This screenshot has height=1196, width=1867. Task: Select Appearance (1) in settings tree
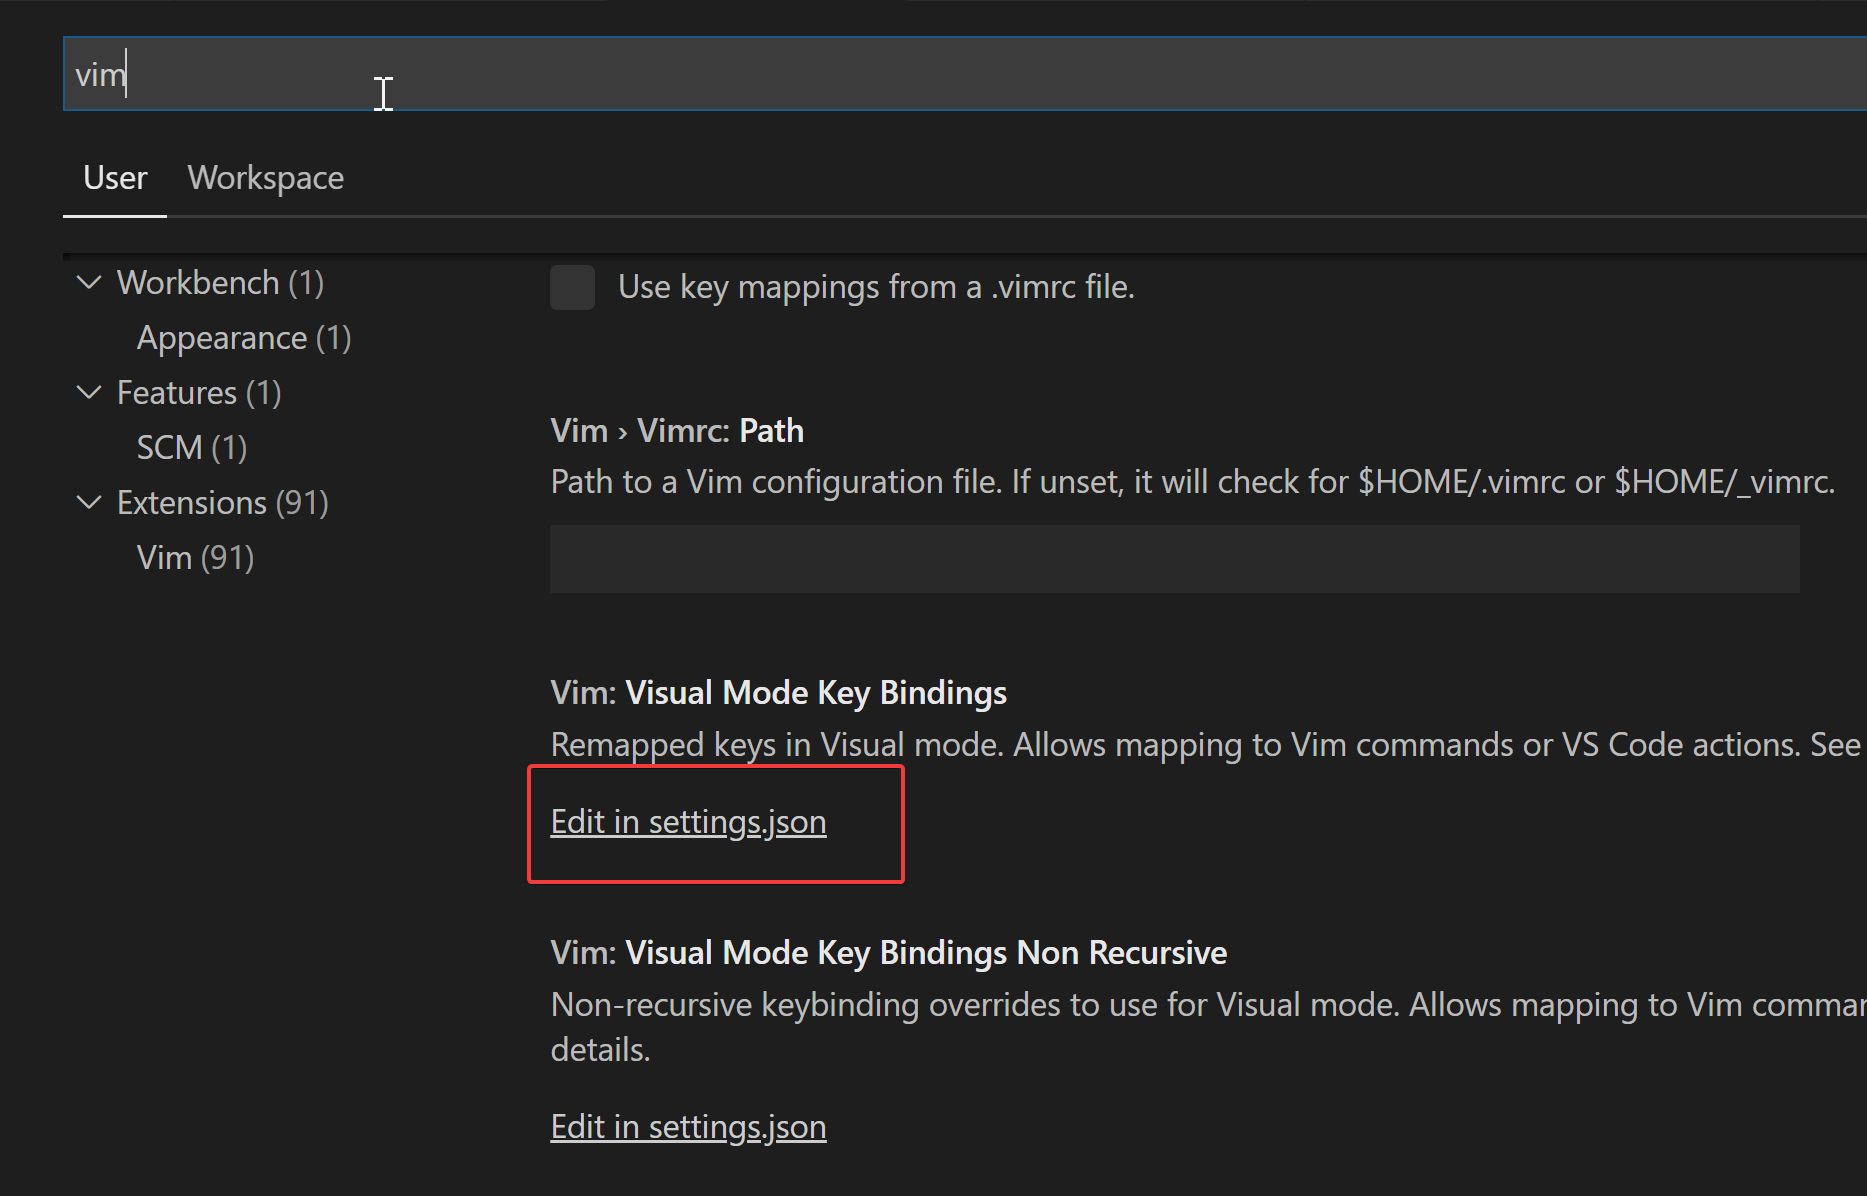pos(244,338)
